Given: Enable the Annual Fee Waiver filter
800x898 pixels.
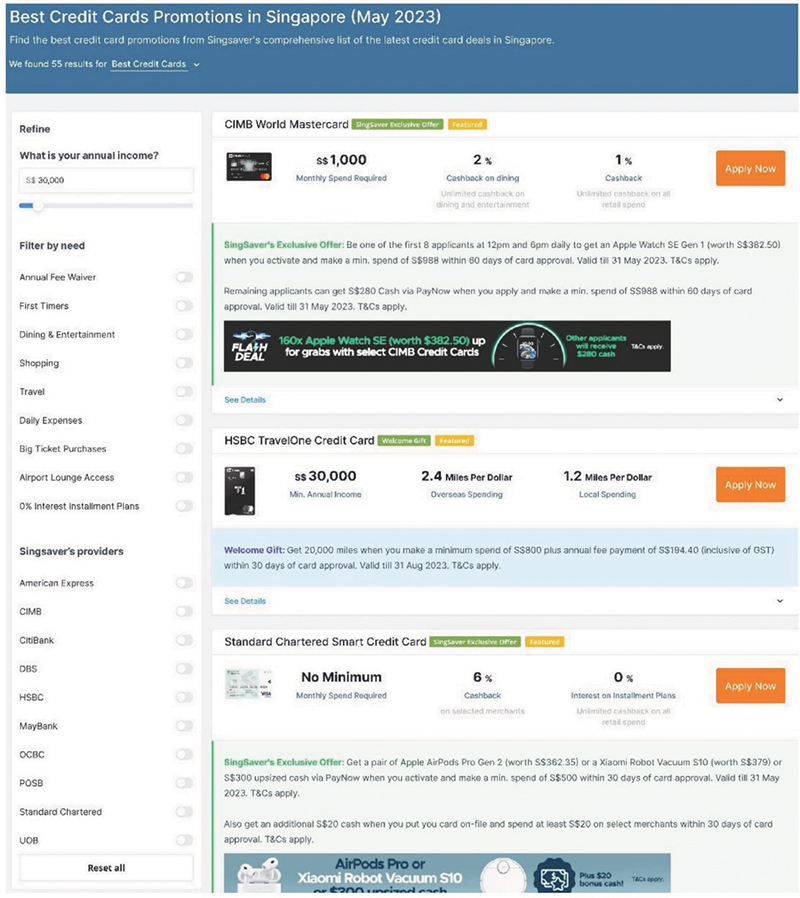Looking at the screenshot, I should (x=183, y=277).
